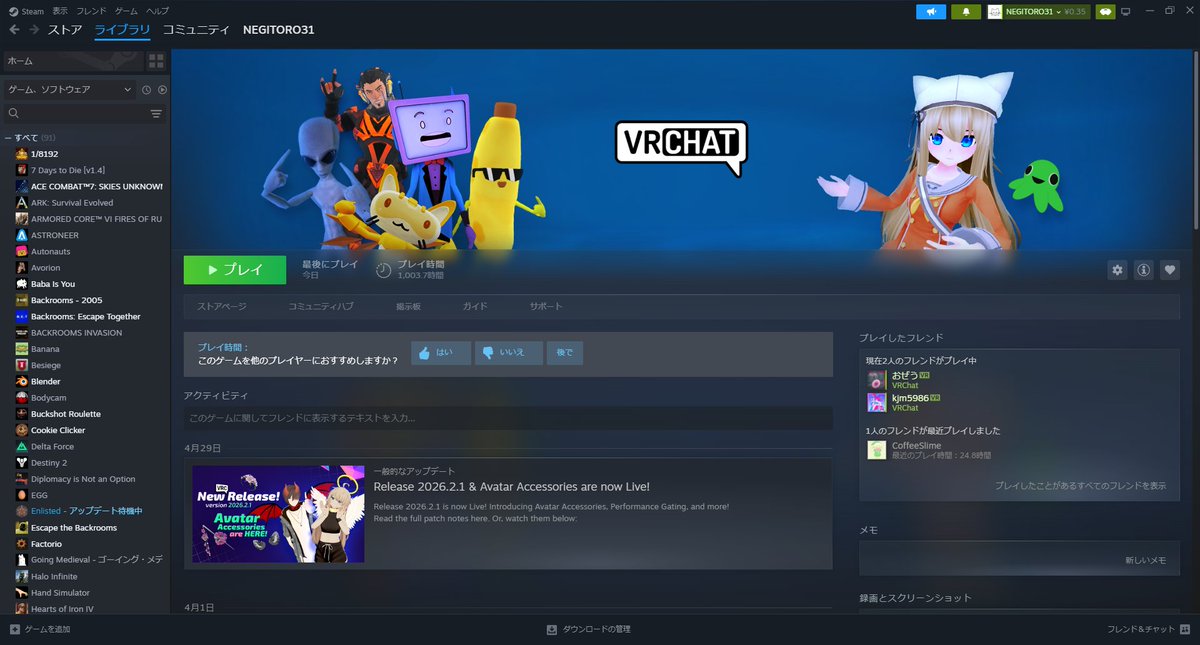
Task: Open the コミュニティ tab
Action: pos(196,30)
